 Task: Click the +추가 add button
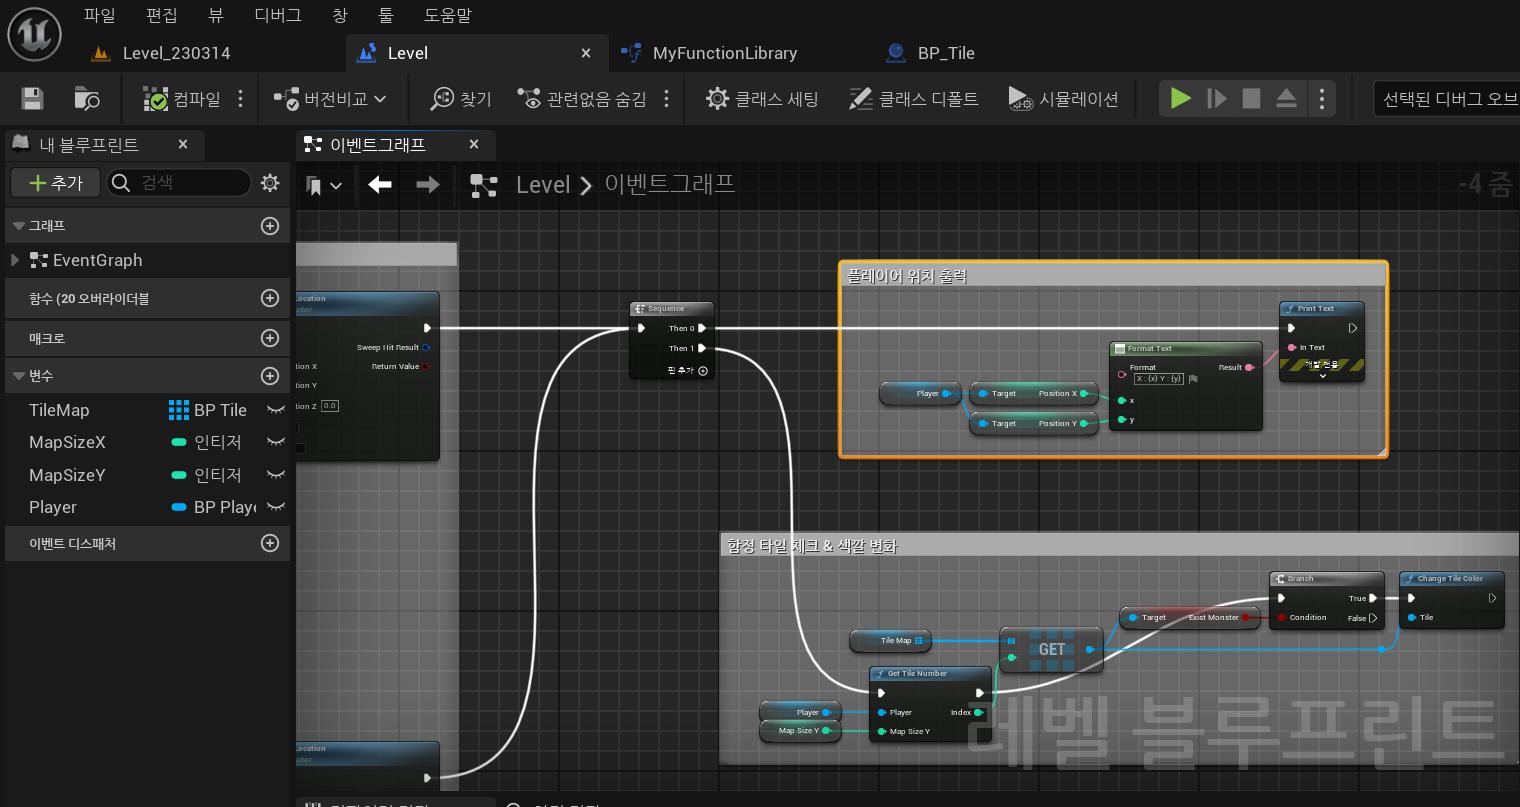[55, 183]
